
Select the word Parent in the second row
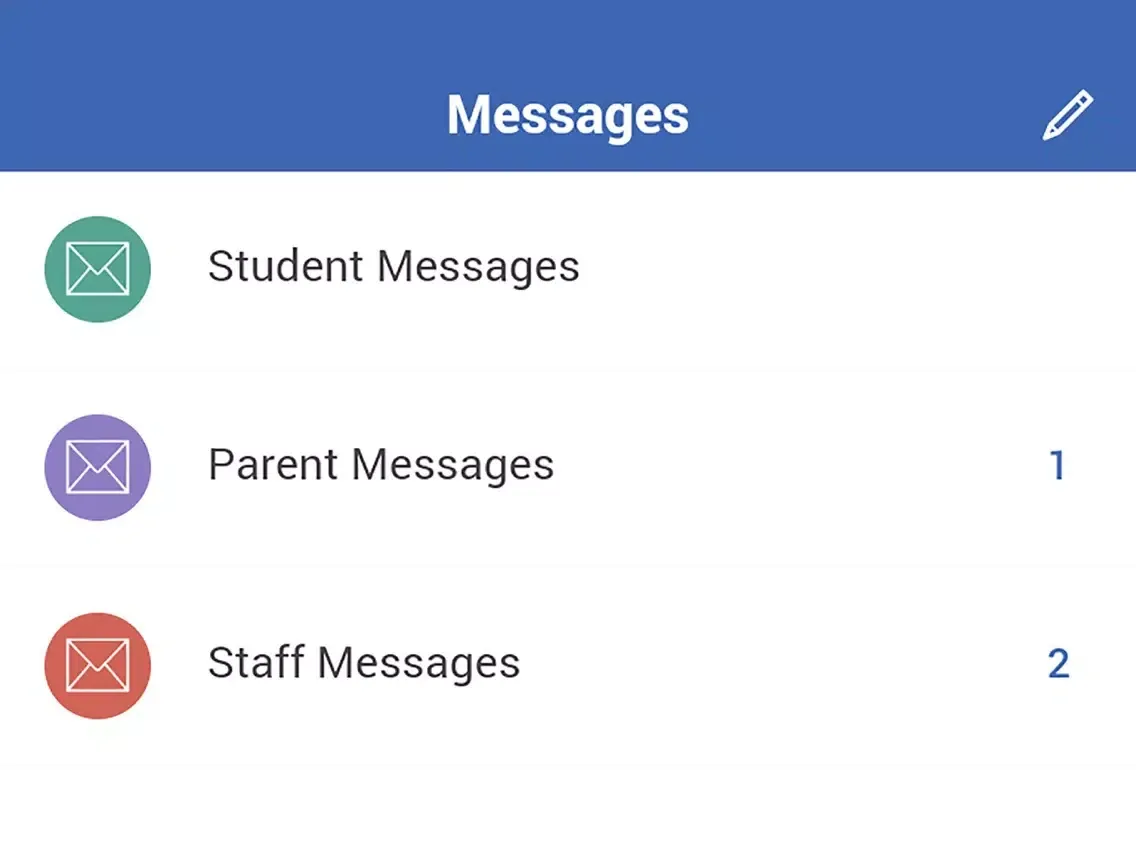pos(273,465)
